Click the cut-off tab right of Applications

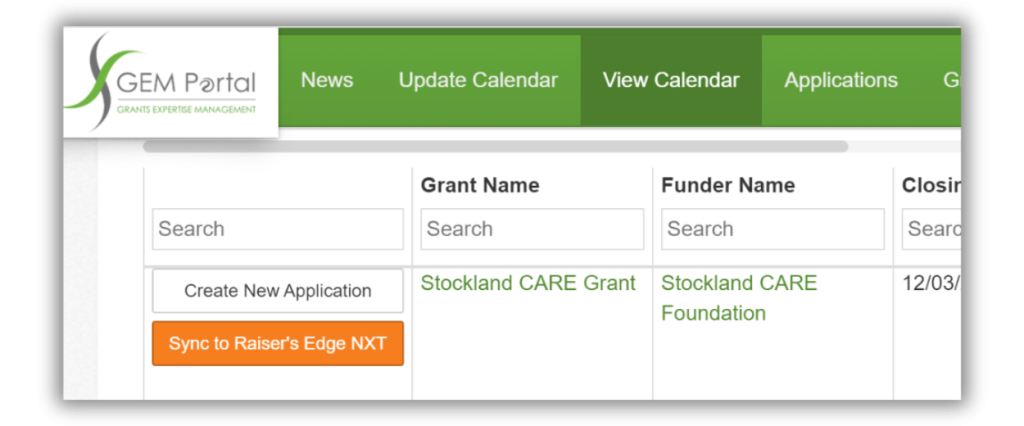[951, 81]
